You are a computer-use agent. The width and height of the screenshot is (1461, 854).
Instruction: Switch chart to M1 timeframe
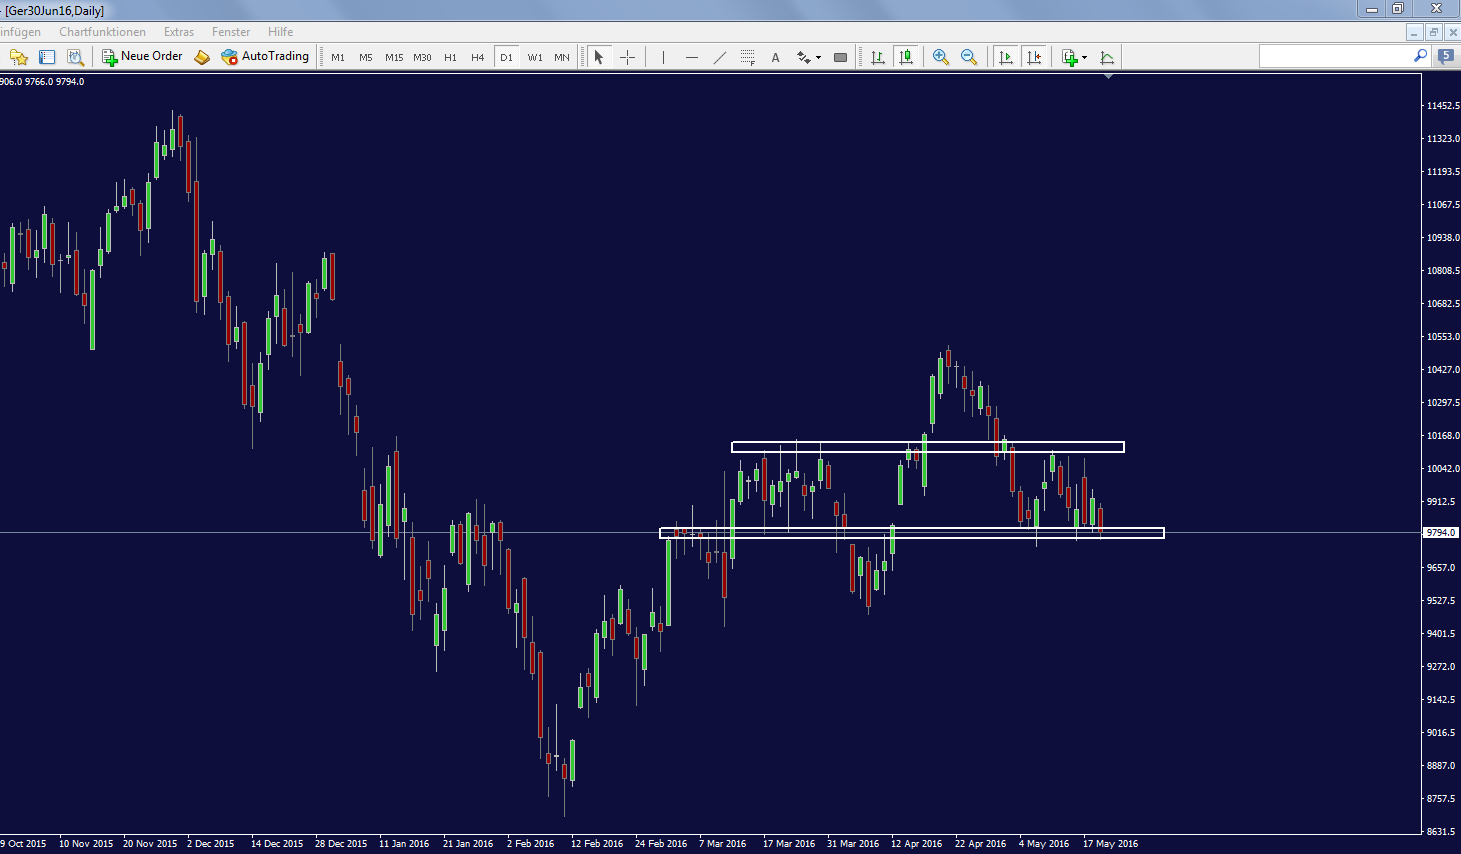pyautogui.click(x=338, y=57)
